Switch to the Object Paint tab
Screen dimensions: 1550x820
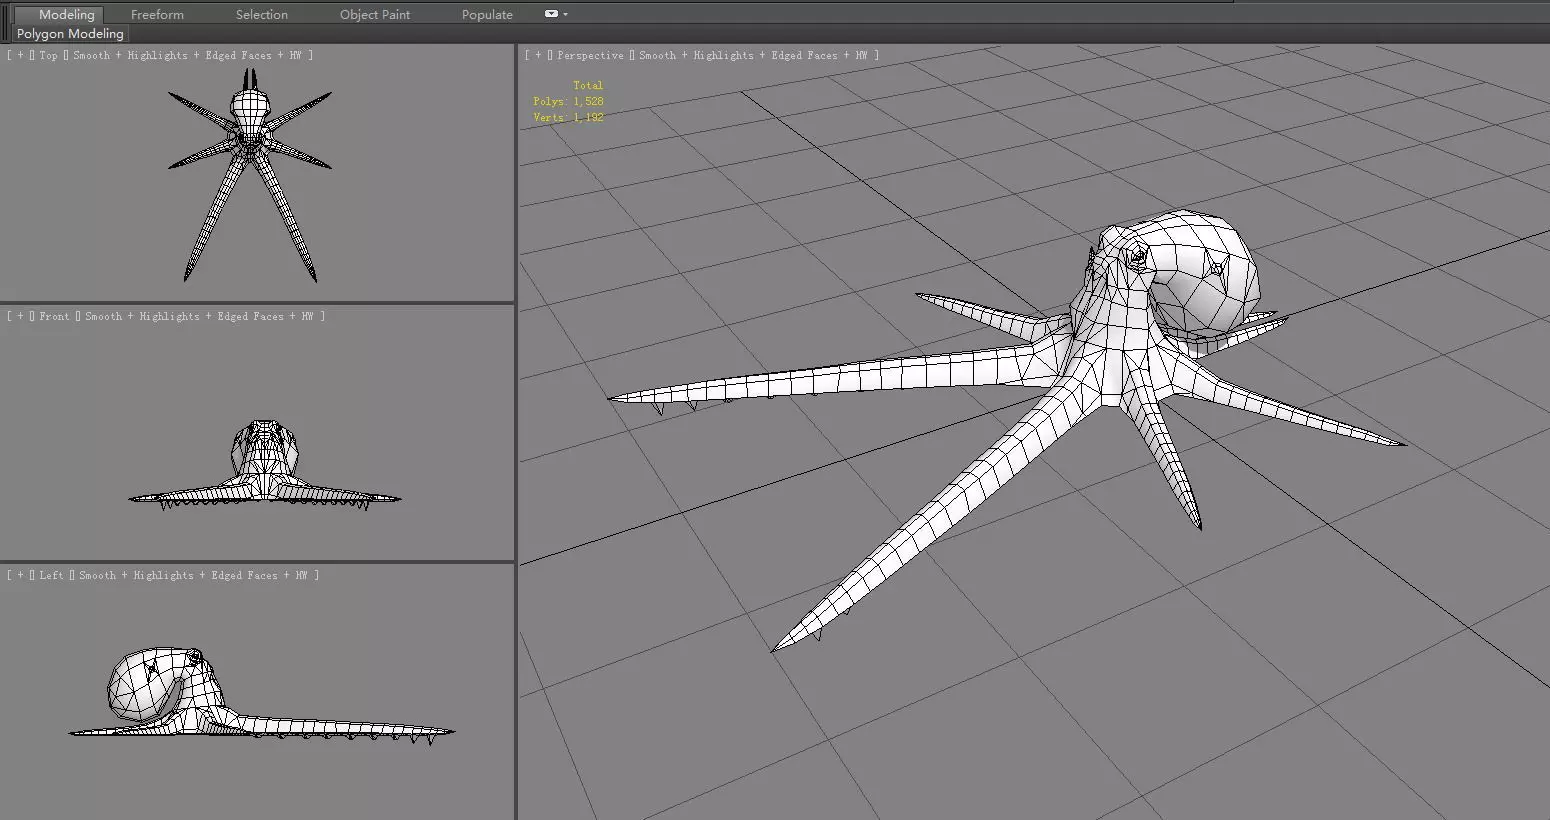pyautogui.click(x=375, y=14)
